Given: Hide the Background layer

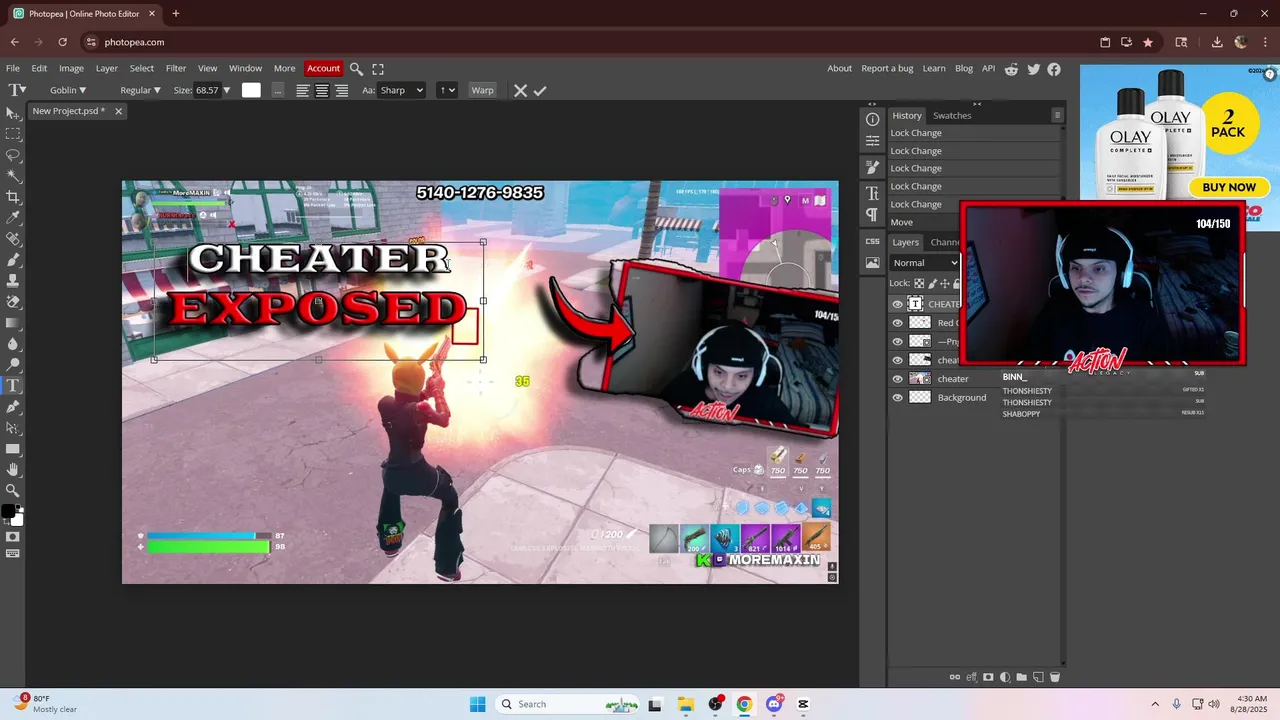Looking at the screenshot, I should (x=897, y=397).
